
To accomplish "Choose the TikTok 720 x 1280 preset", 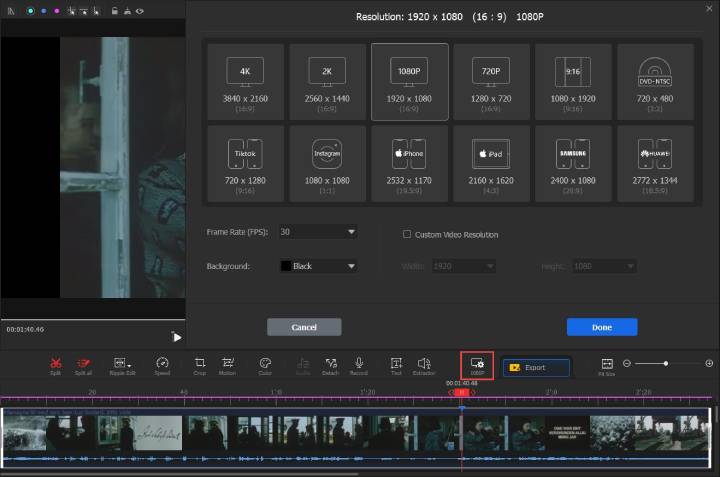I will tap(245, 163).
